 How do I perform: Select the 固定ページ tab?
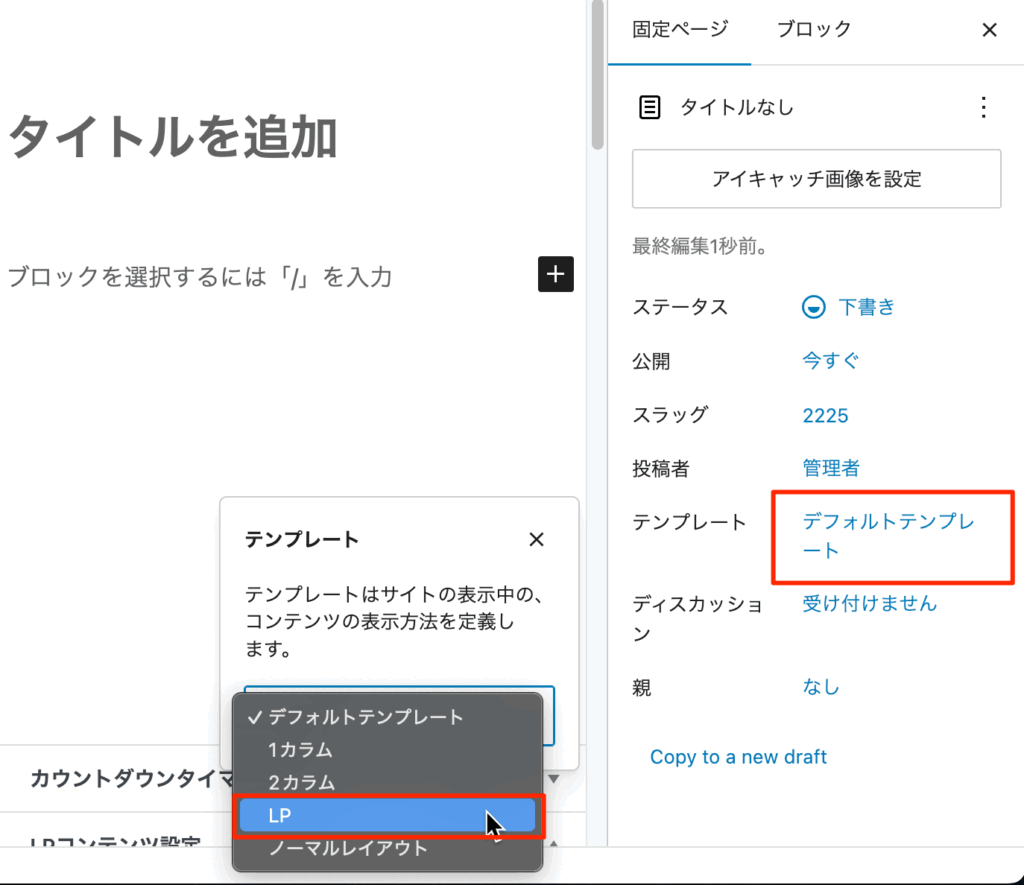(680, 29)
